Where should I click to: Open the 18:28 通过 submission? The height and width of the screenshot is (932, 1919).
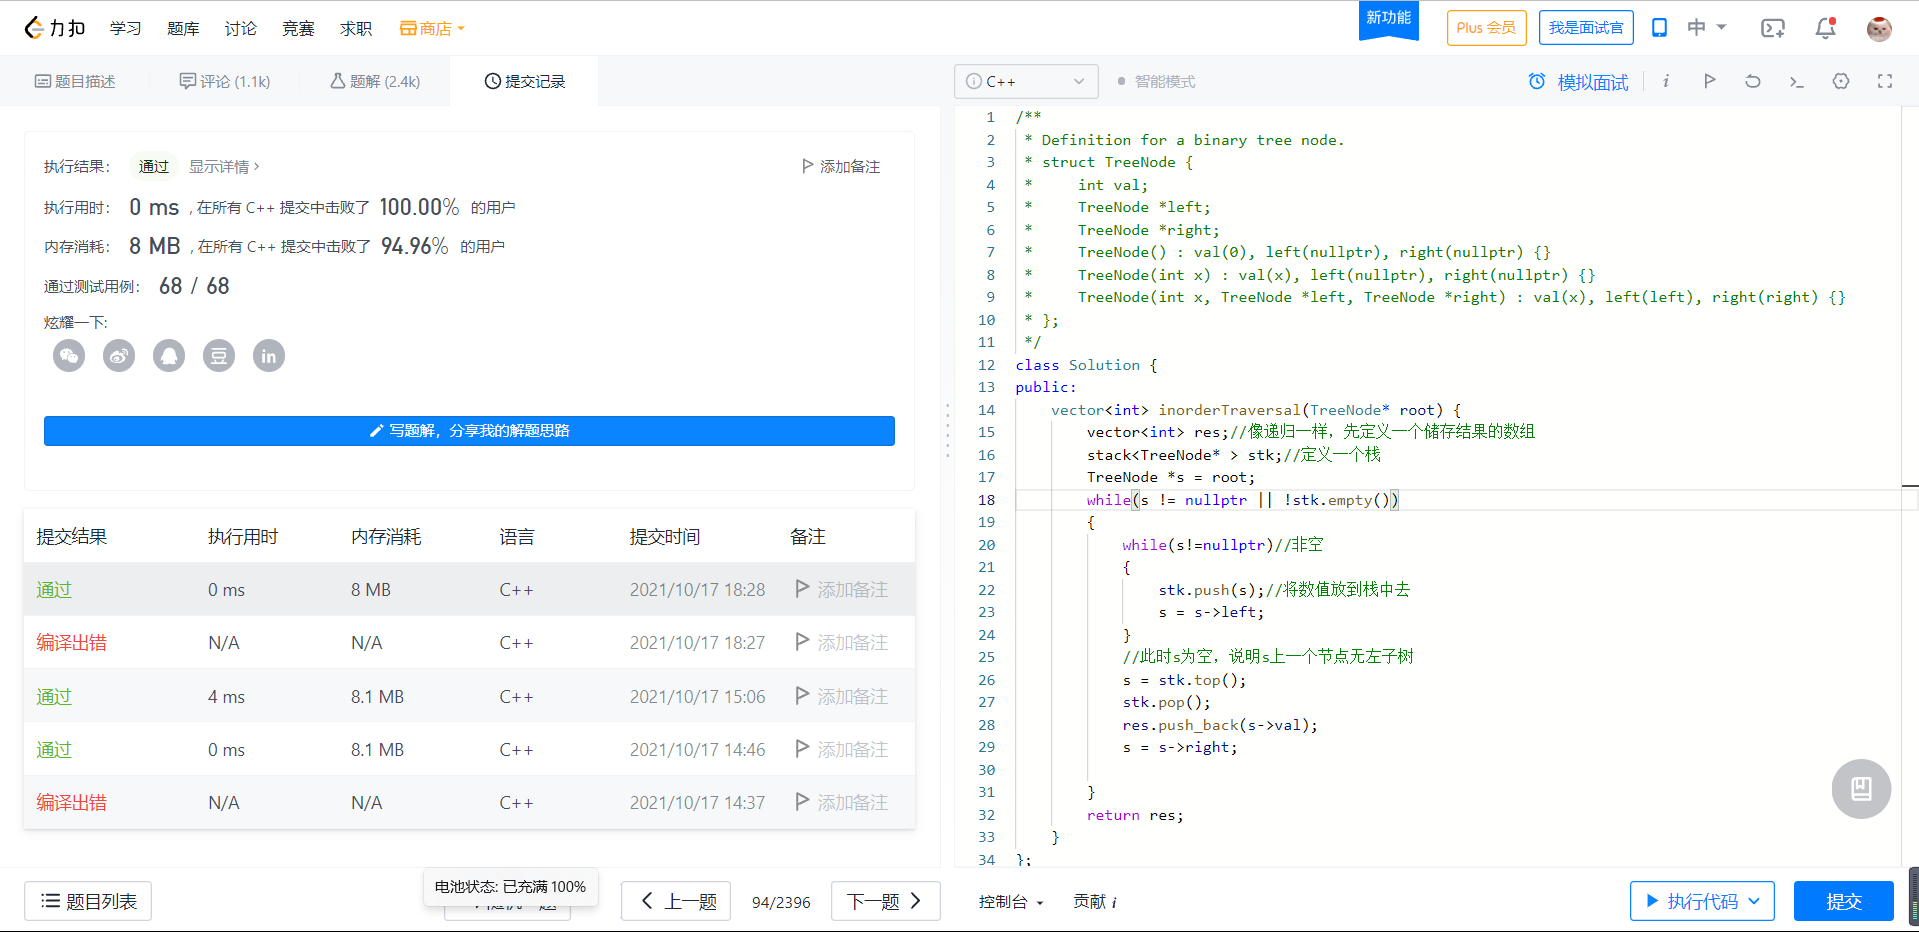tap(54, 590)
